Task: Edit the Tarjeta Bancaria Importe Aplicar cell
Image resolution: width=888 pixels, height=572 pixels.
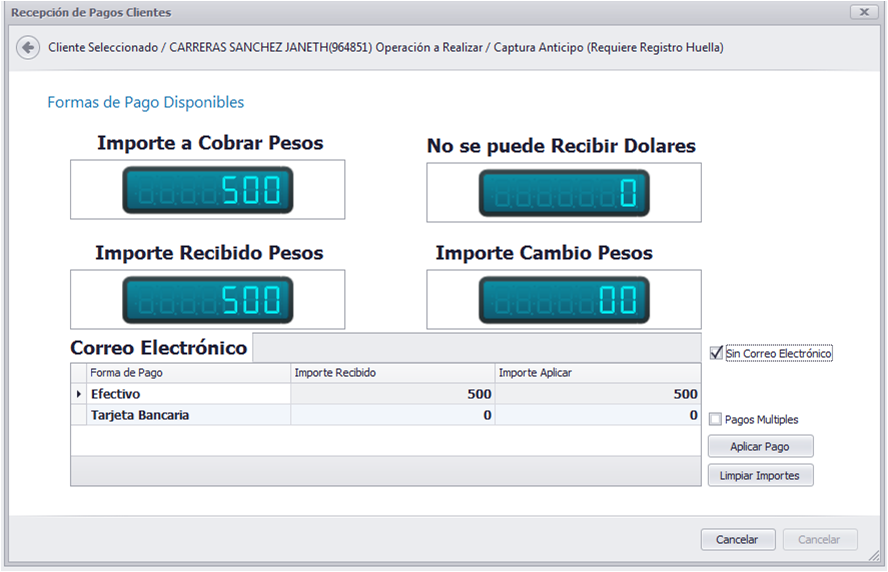Action: (597, 415)
